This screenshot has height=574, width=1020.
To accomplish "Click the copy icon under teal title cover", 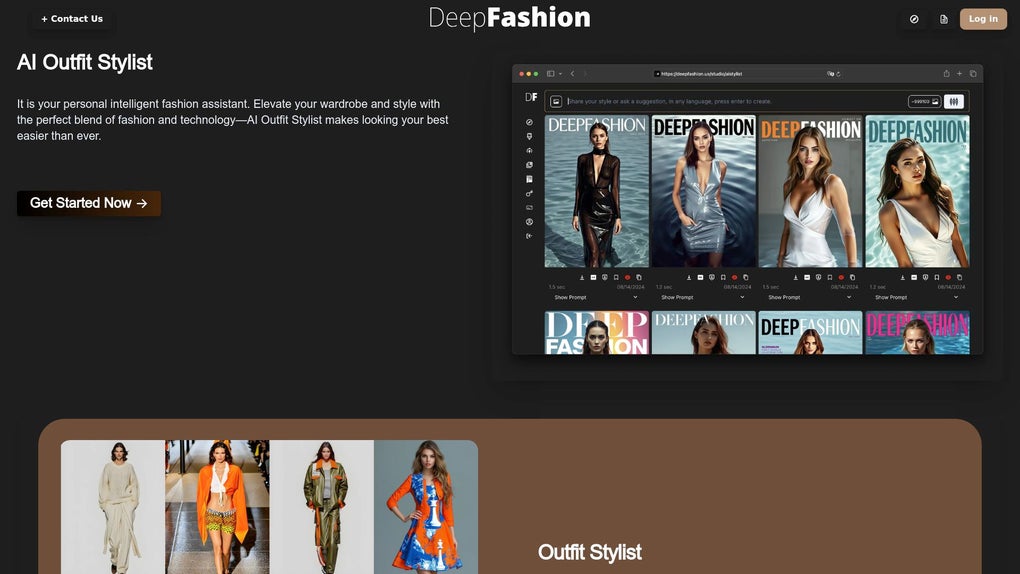I will (960, 277).
